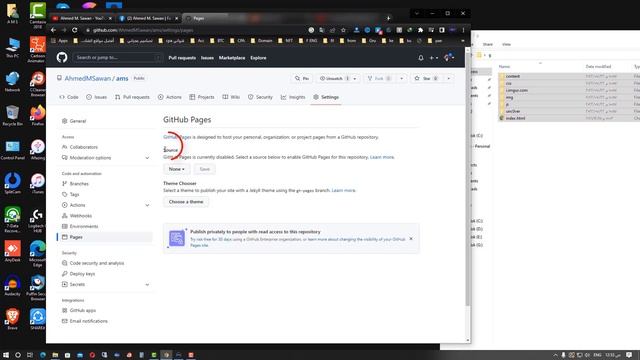Click the Choose a theme button
Screen dimensions: 640x360
(x=186, y=202)
